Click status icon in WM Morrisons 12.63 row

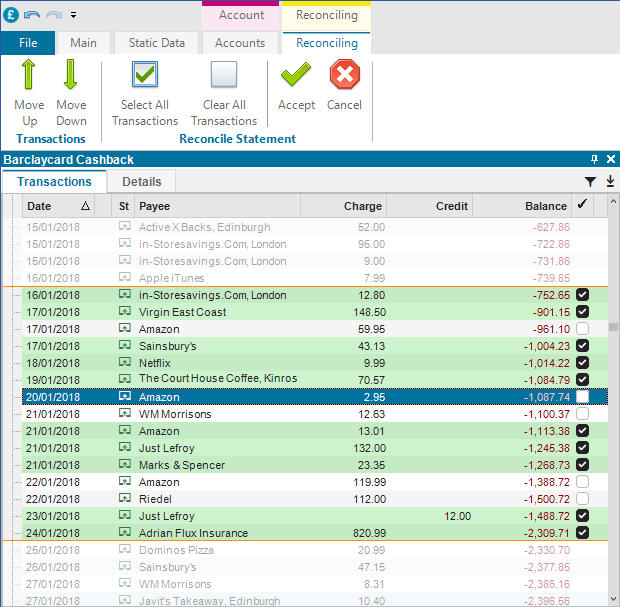[125, 413]
